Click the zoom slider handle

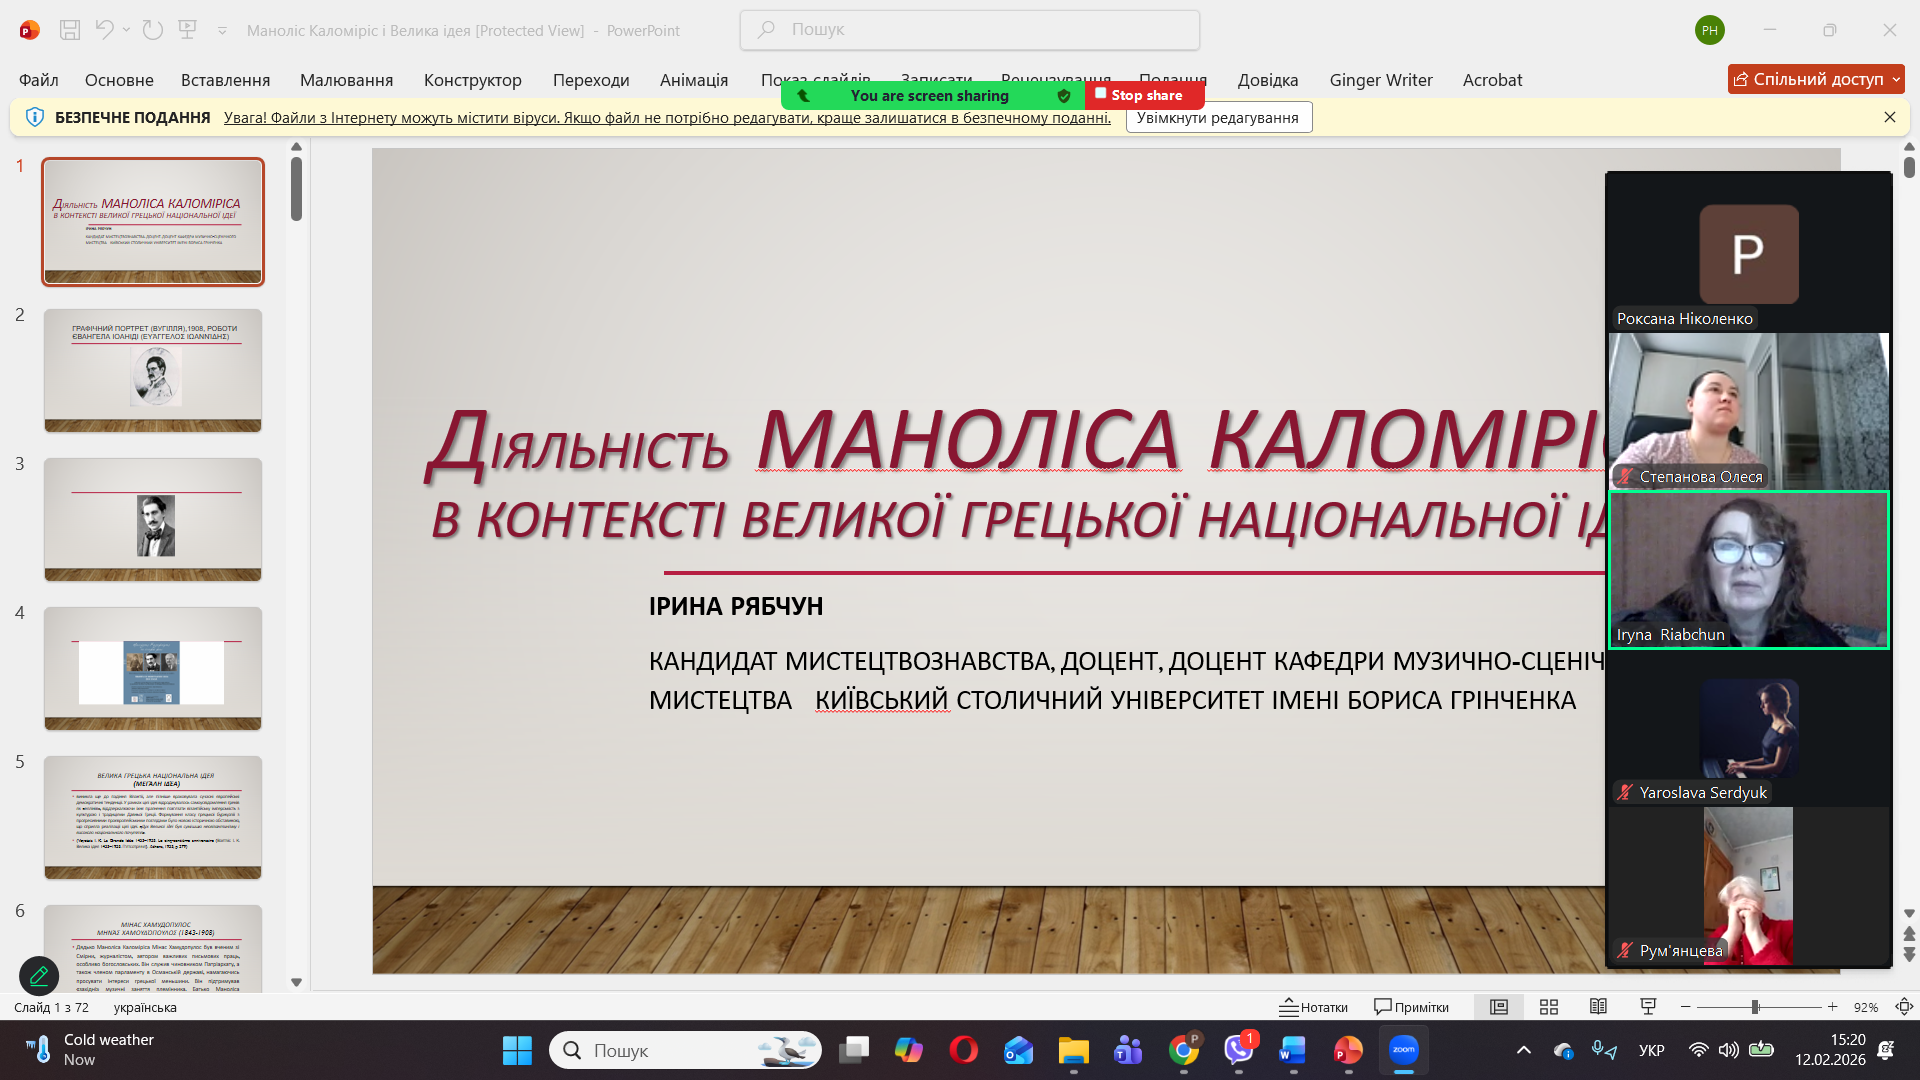pos(1755,1007)
